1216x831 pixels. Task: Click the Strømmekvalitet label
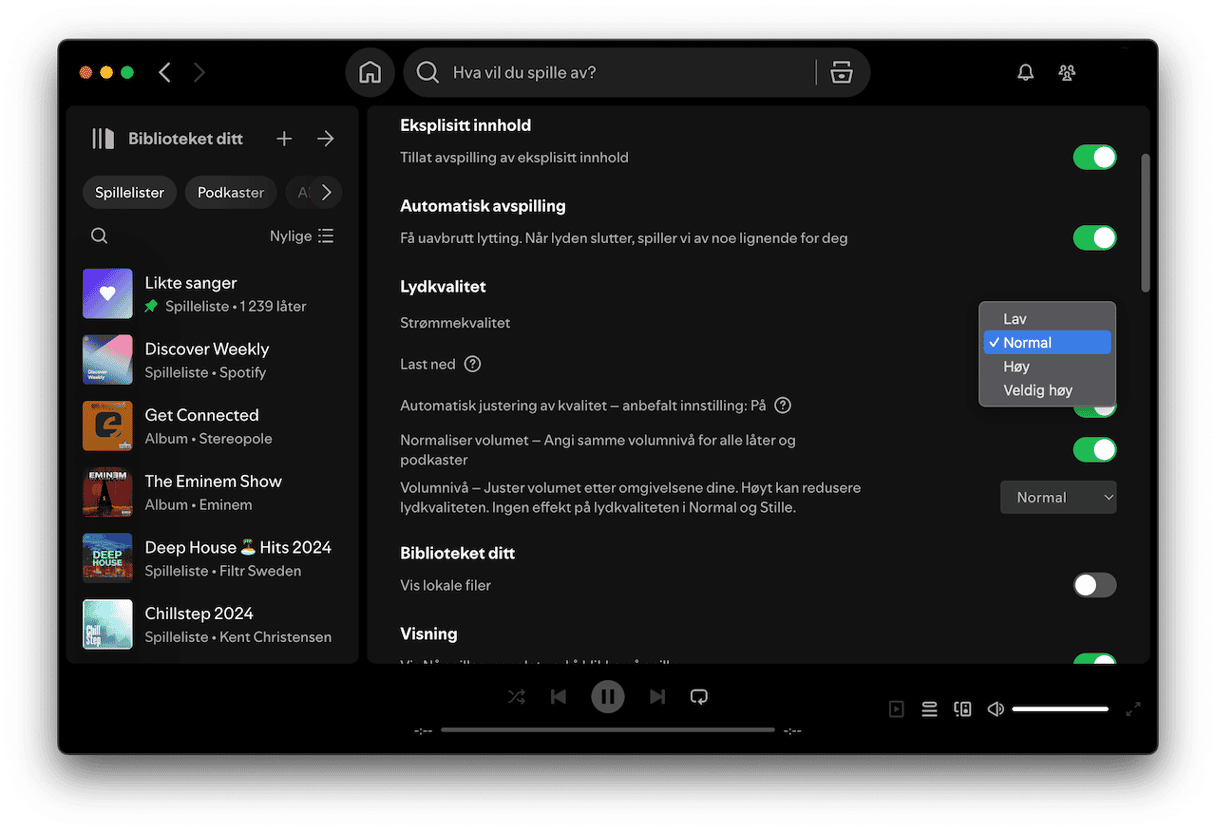click(455, 323)
